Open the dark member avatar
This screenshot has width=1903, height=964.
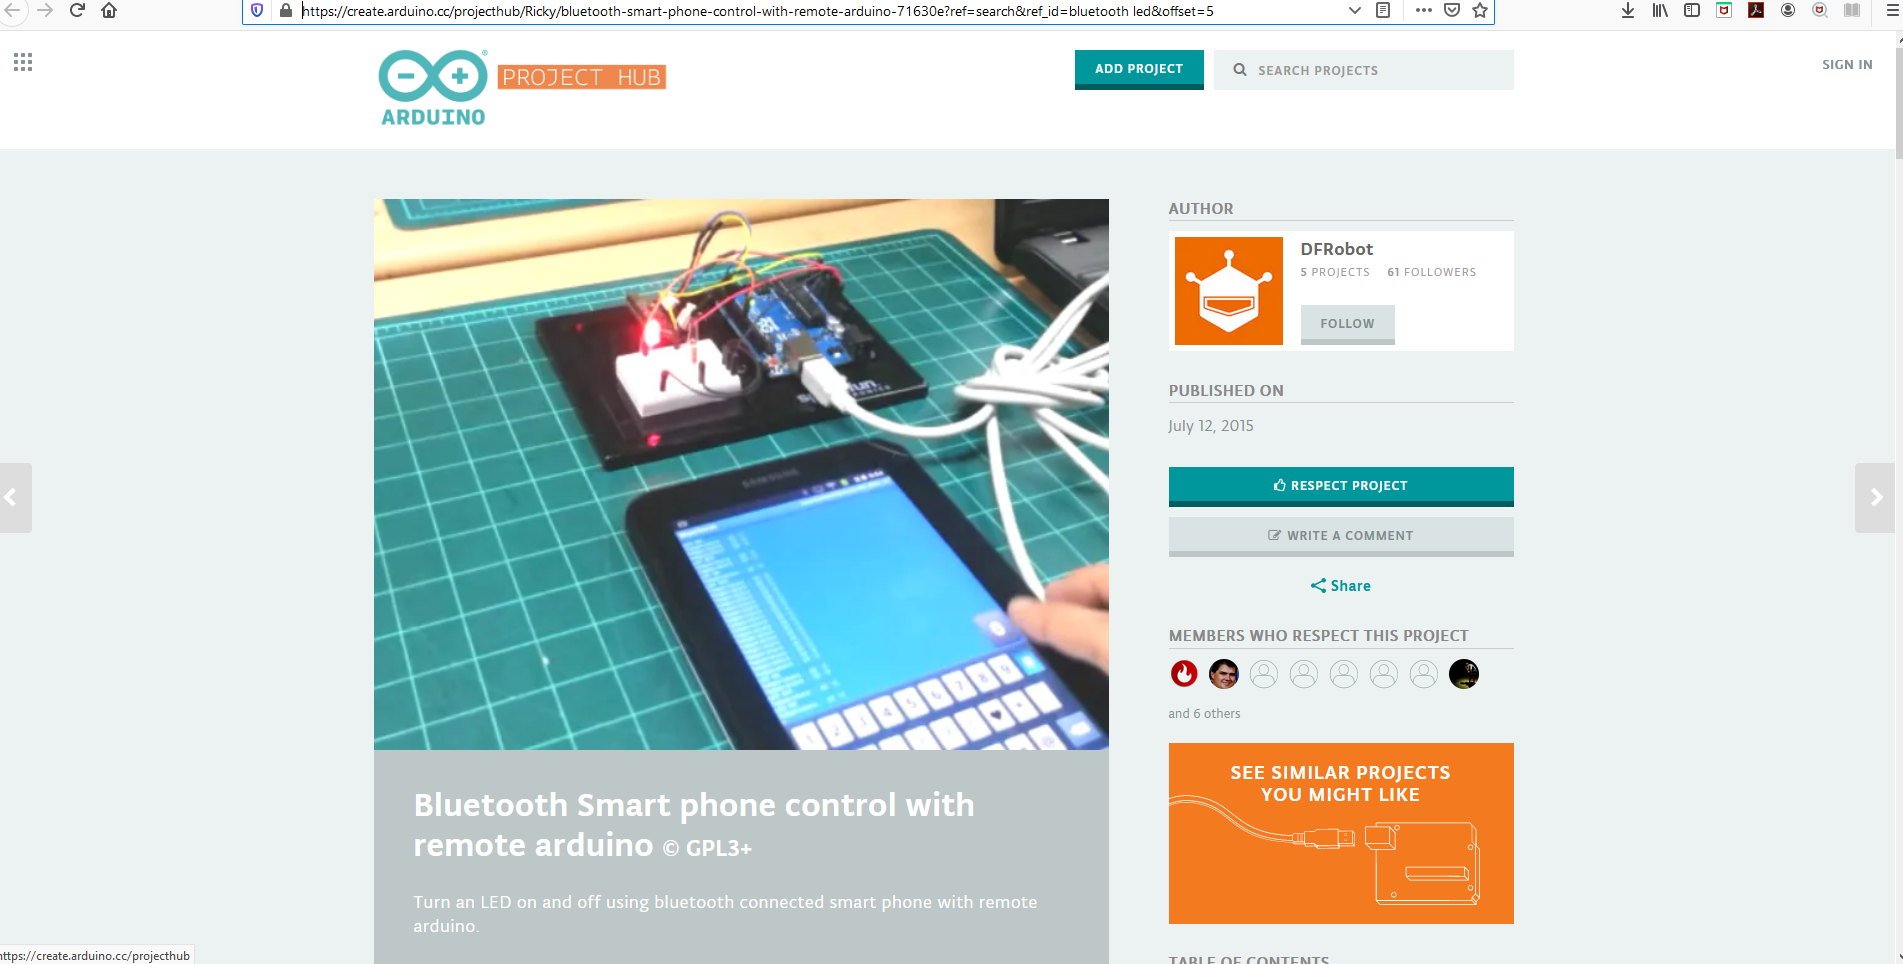tap(1464, 674)
